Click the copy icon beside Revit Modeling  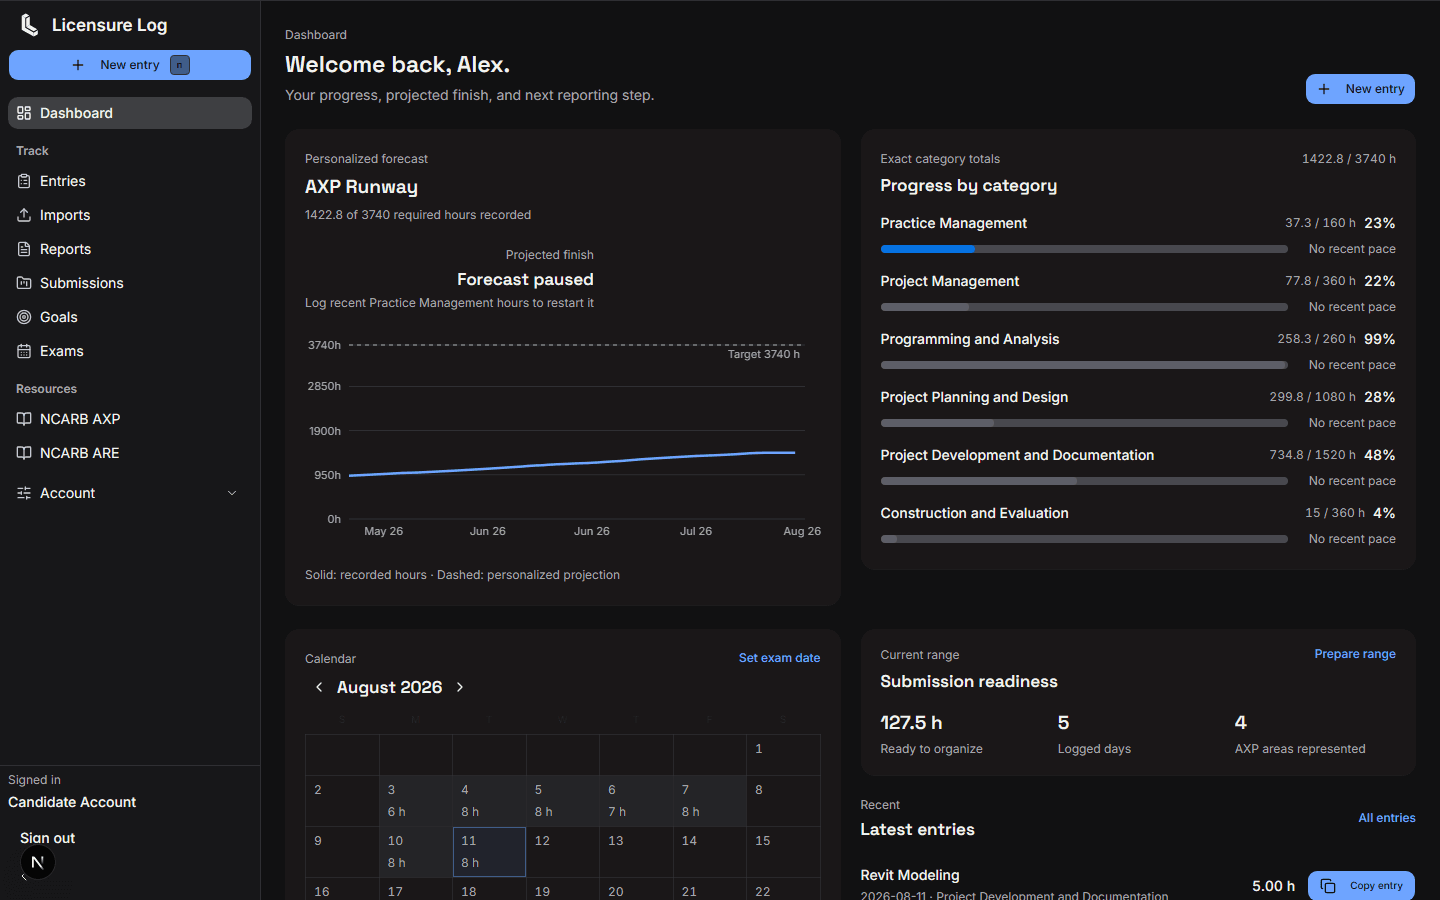click(1328, 886)
